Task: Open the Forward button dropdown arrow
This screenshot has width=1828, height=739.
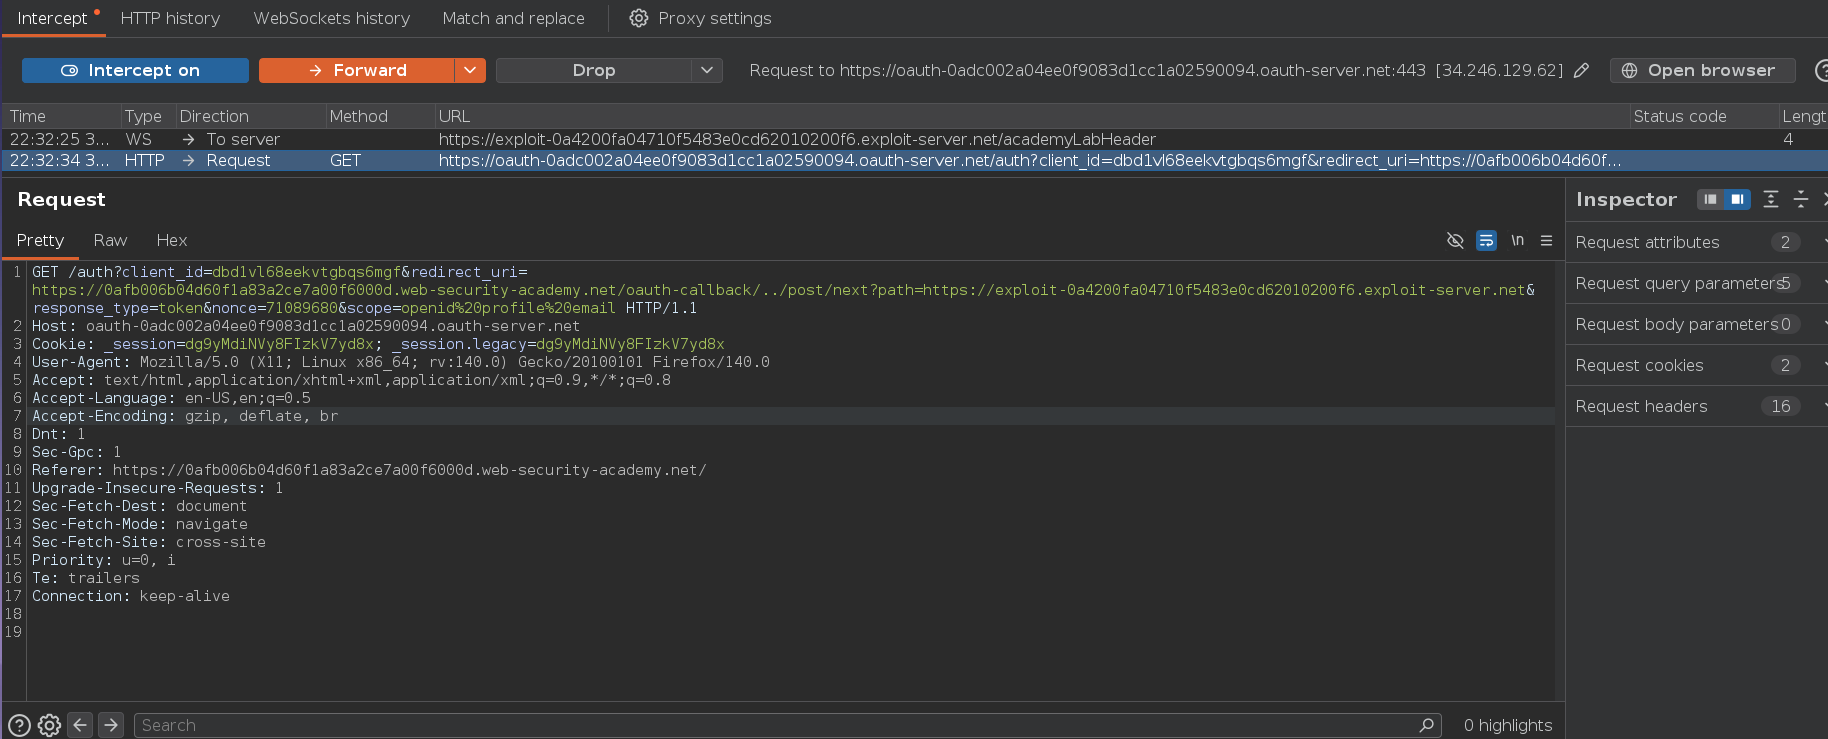Action: coord(471,70)
